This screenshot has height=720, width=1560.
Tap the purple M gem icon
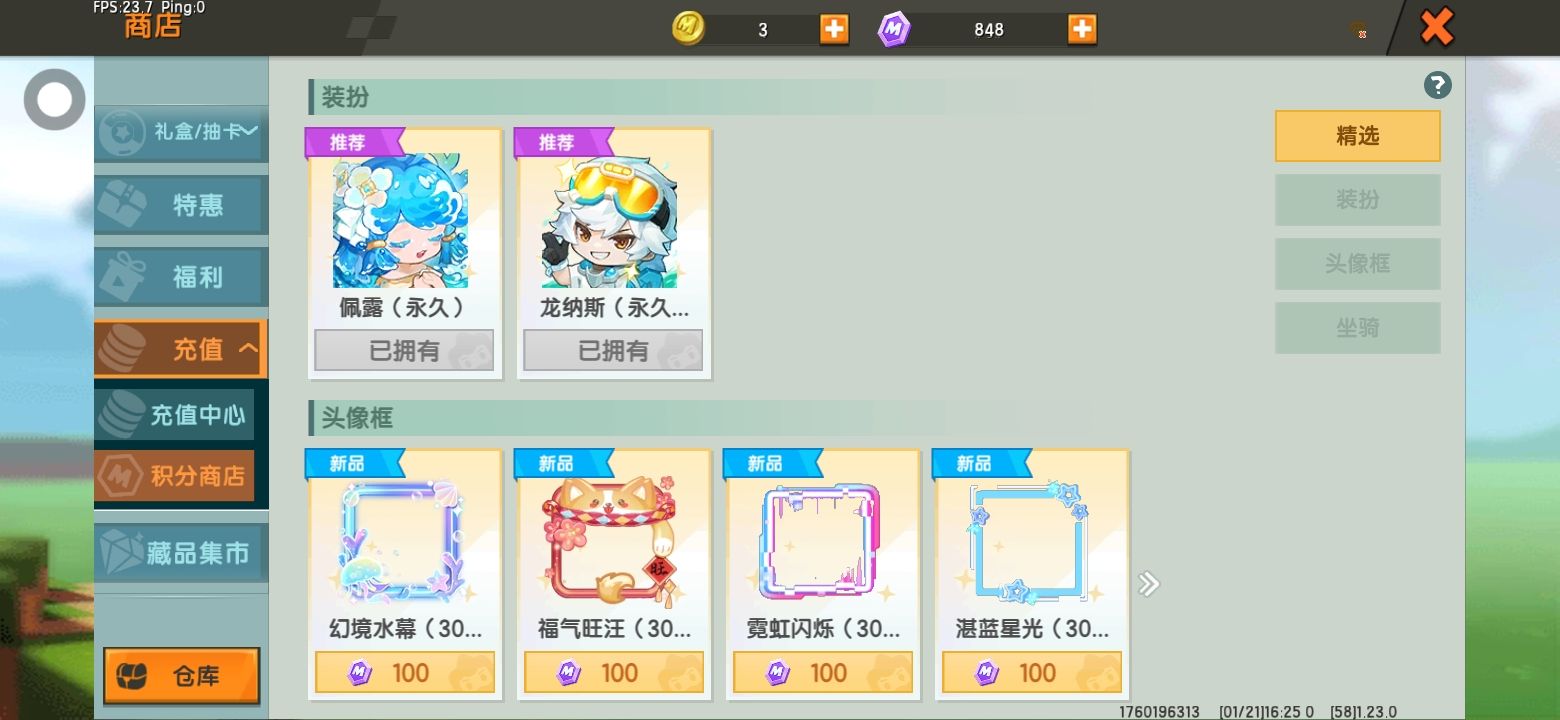(894, 30)
